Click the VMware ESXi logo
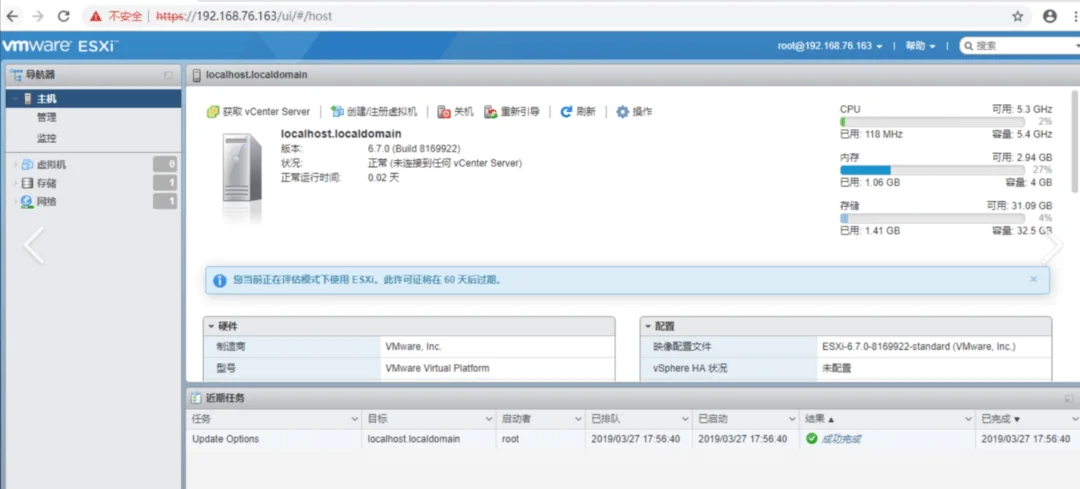The width and height of the screenshot is (1080, 489). [60, 46]
